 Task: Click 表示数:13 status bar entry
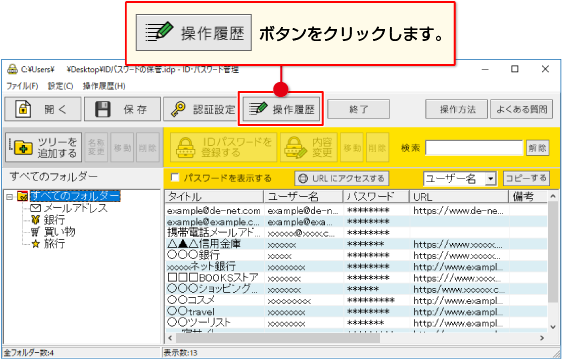click(180, 353)
